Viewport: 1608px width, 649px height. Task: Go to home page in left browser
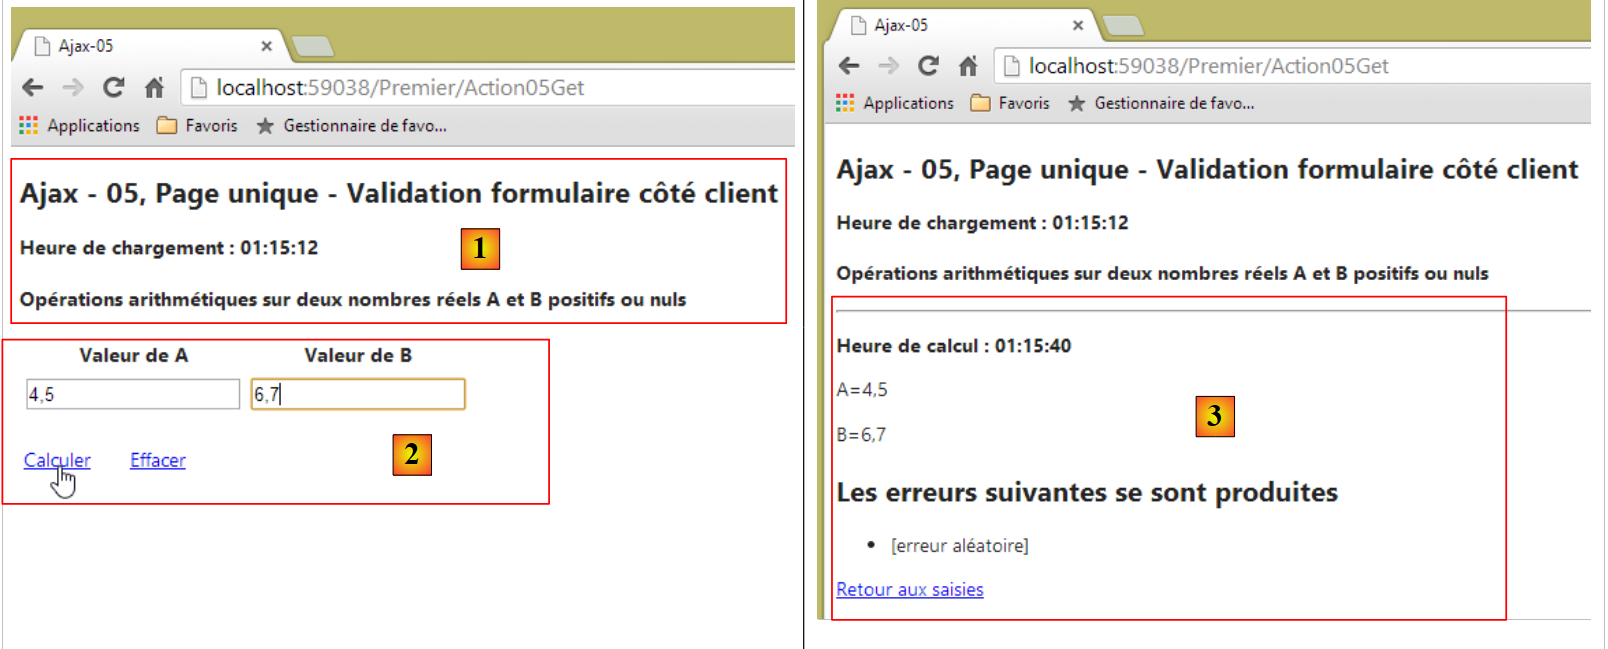(154, 88)
